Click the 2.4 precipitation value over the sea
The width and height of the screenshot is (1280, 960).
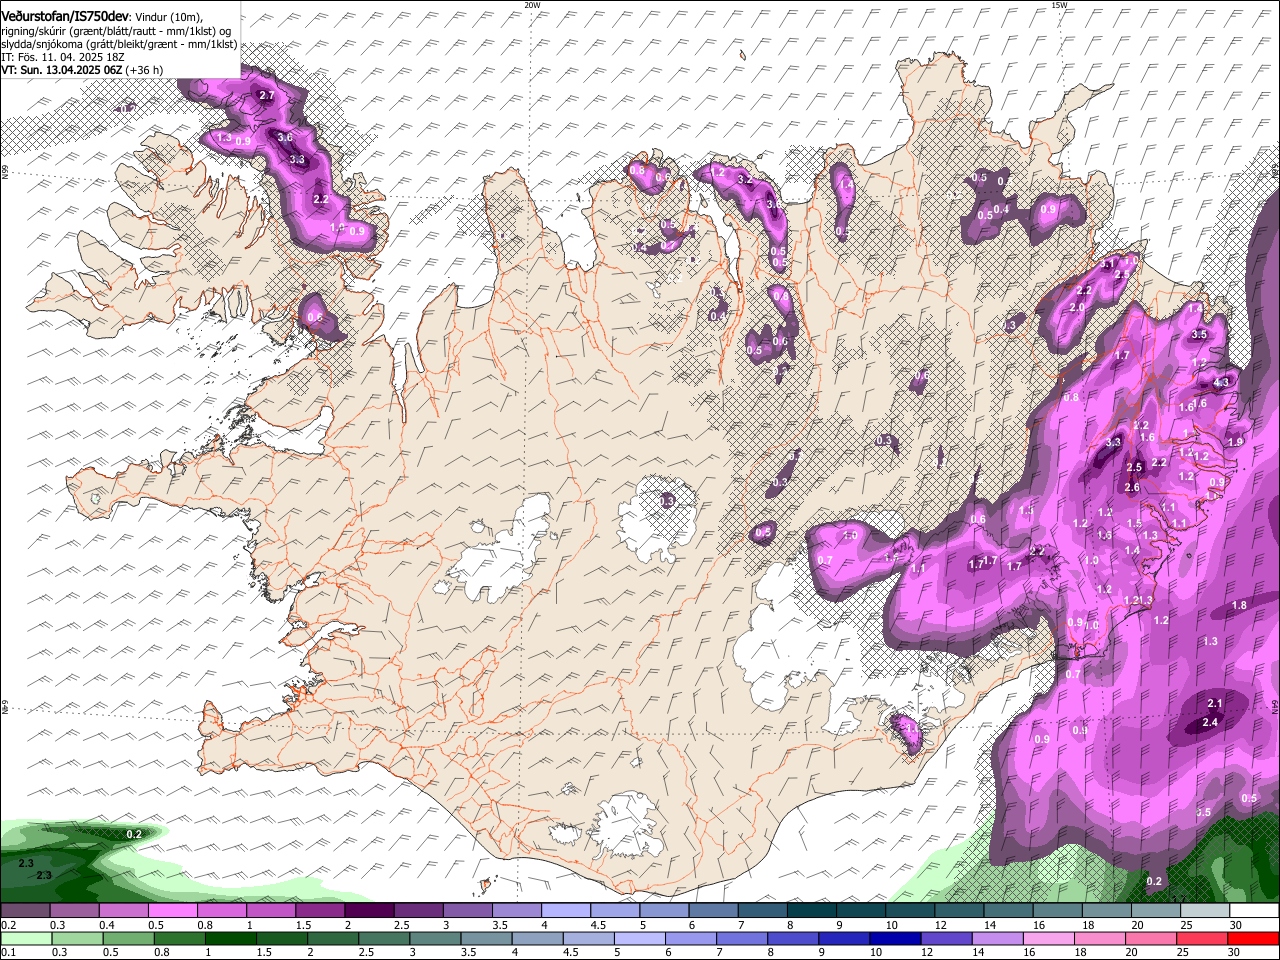[1210, 722]
